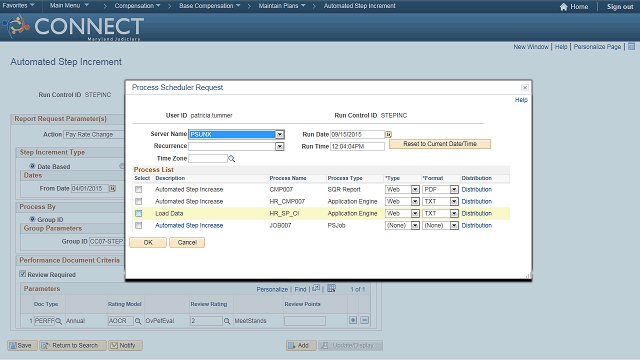Add a new row with the plus icon

coord(353,320)
